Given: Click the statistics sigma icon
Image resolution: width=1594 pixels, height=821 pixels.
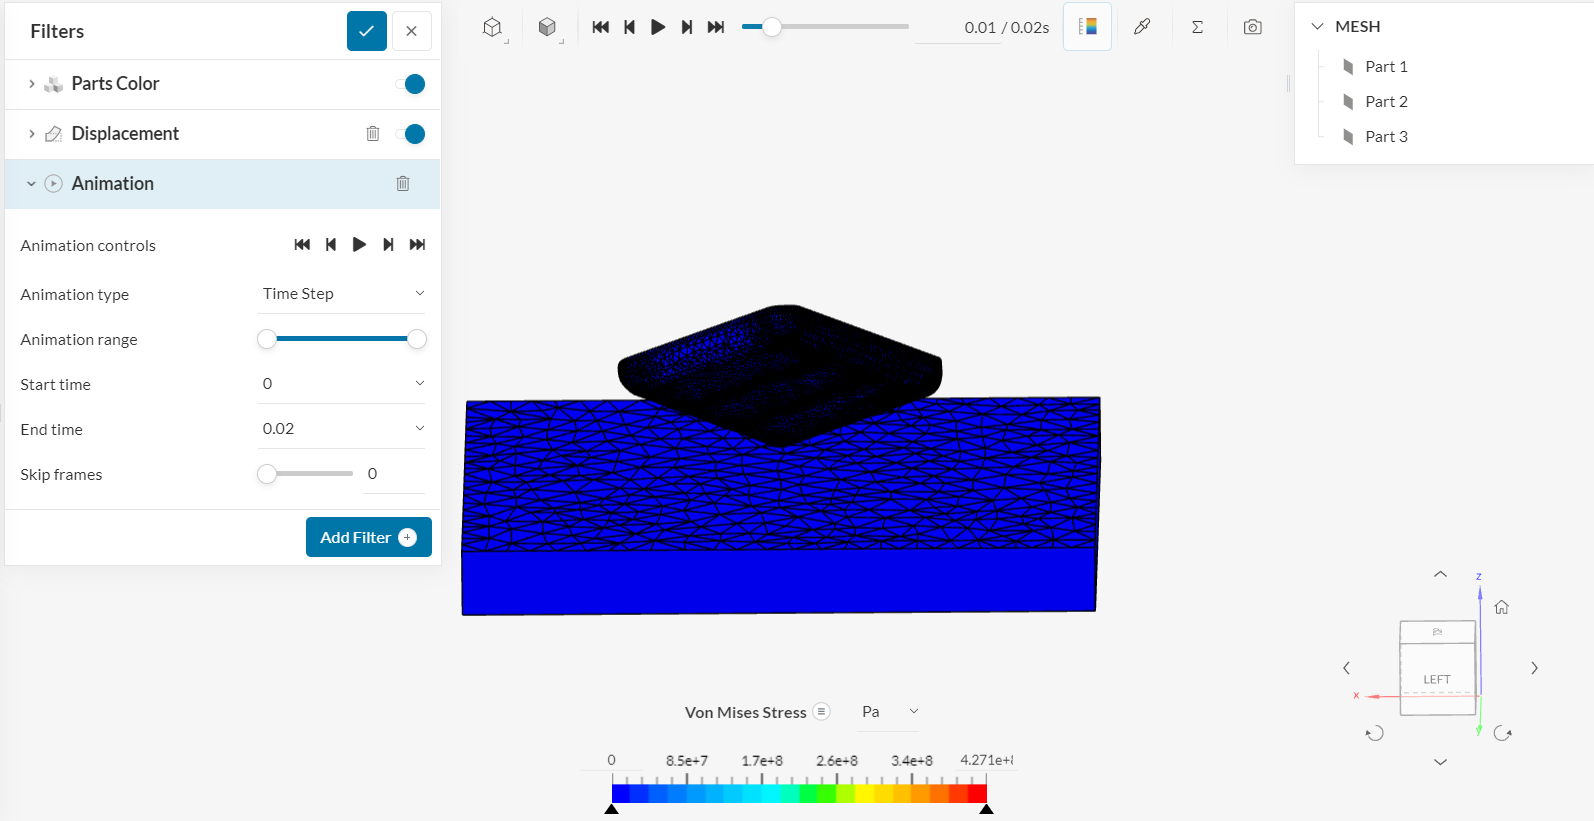Looking at the screenshot, I should (x=1197, y=27).
